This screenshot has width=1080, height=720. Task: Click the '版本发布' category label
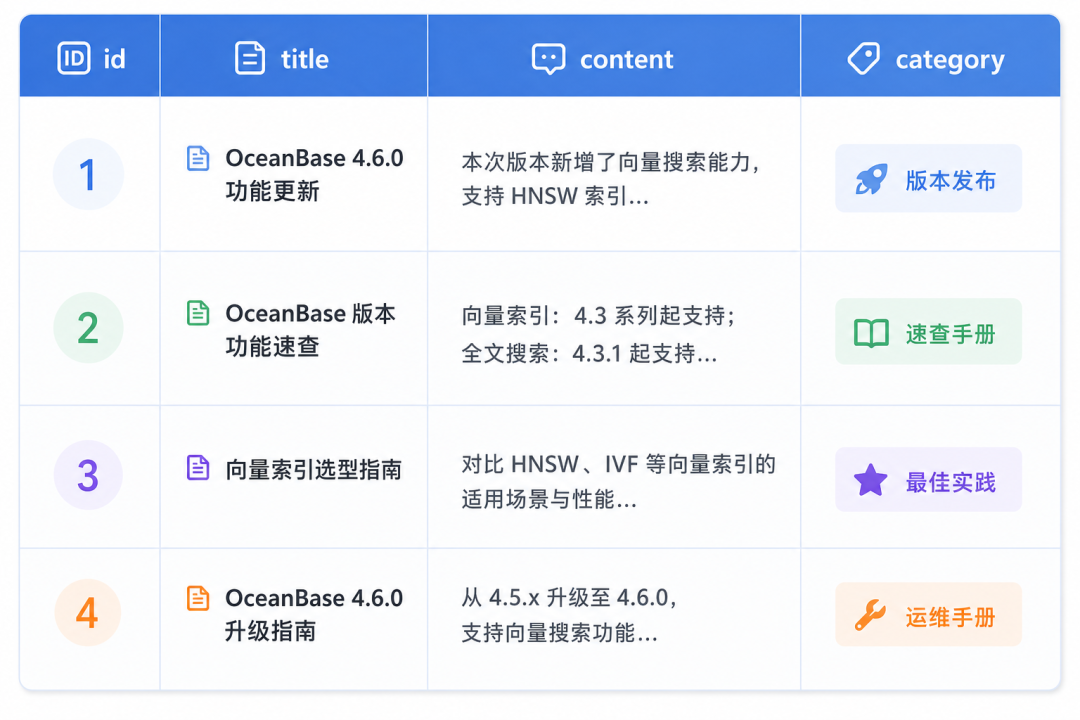pos(951,181)
